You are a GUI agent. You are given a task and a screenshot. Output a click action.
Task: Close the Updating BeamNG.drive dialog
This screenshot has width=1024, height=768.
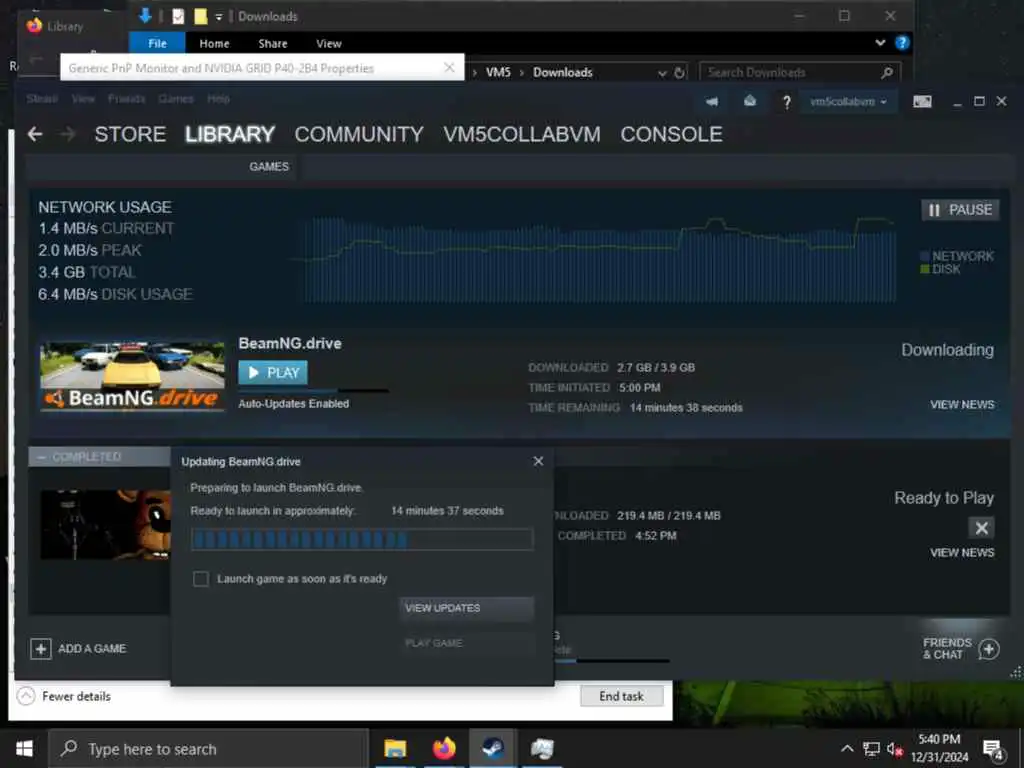point(538,461)
